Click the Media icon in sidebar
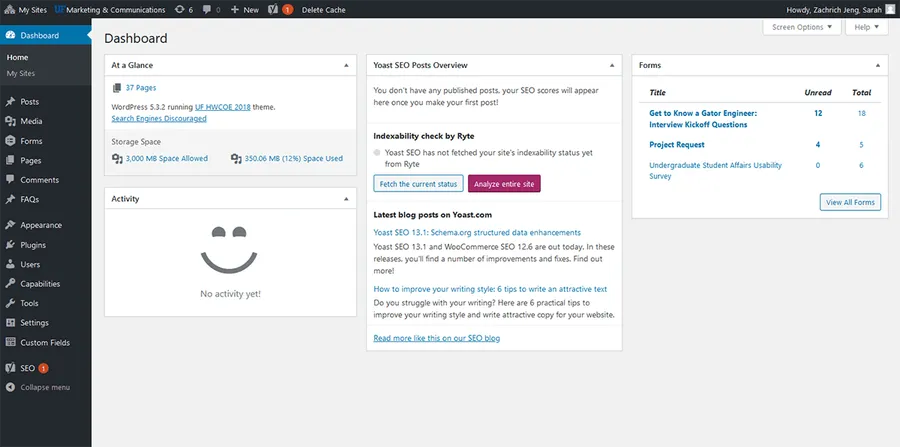900x447 pixels. (x=10, y=121)
